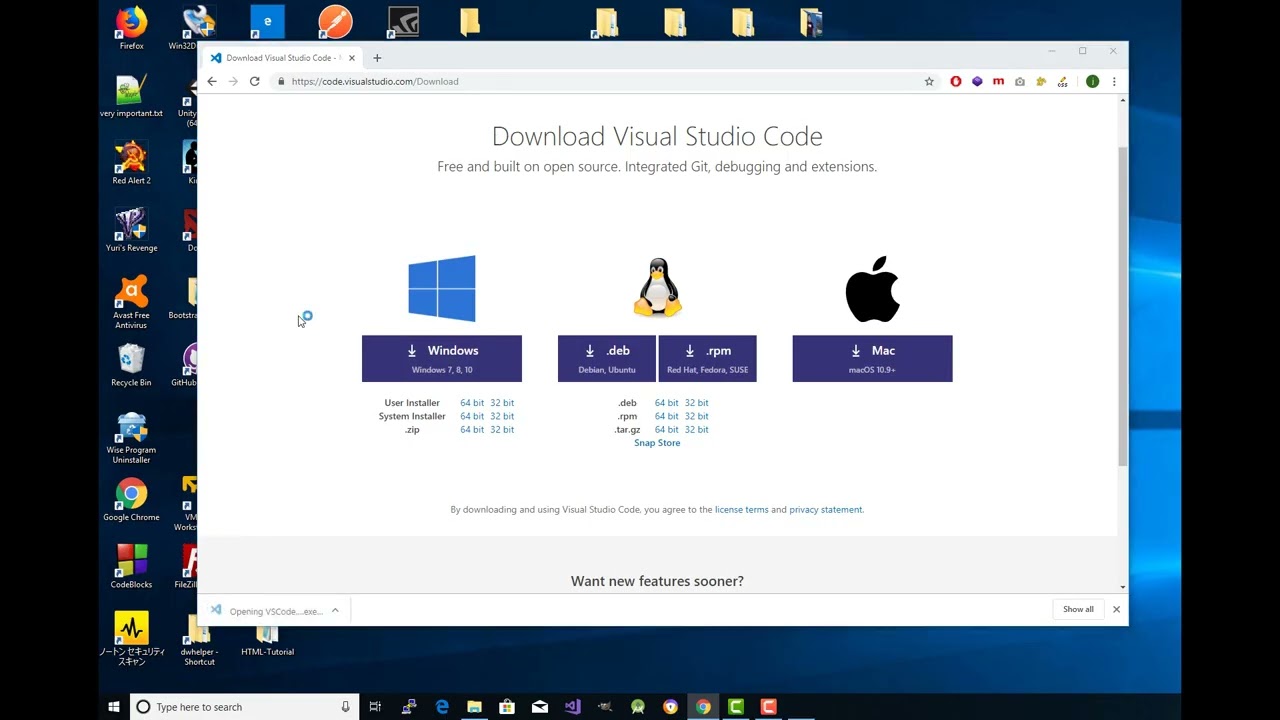
Task: Open the CSS pencil extension
Action: pyautogui.click(x=1062, y=81)
